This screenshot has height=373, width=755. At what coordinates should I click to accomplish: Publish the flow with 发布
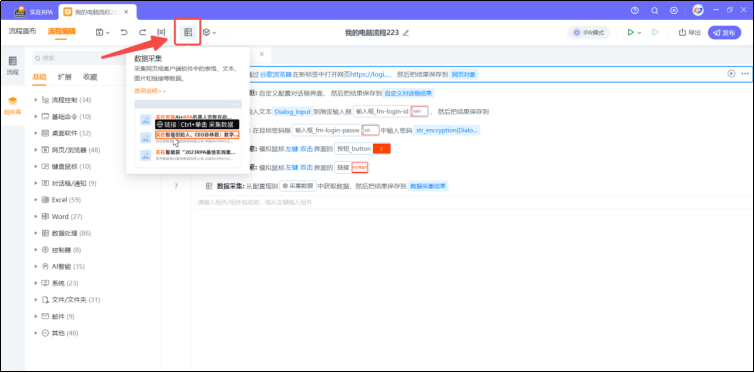(x=724, y=33)
